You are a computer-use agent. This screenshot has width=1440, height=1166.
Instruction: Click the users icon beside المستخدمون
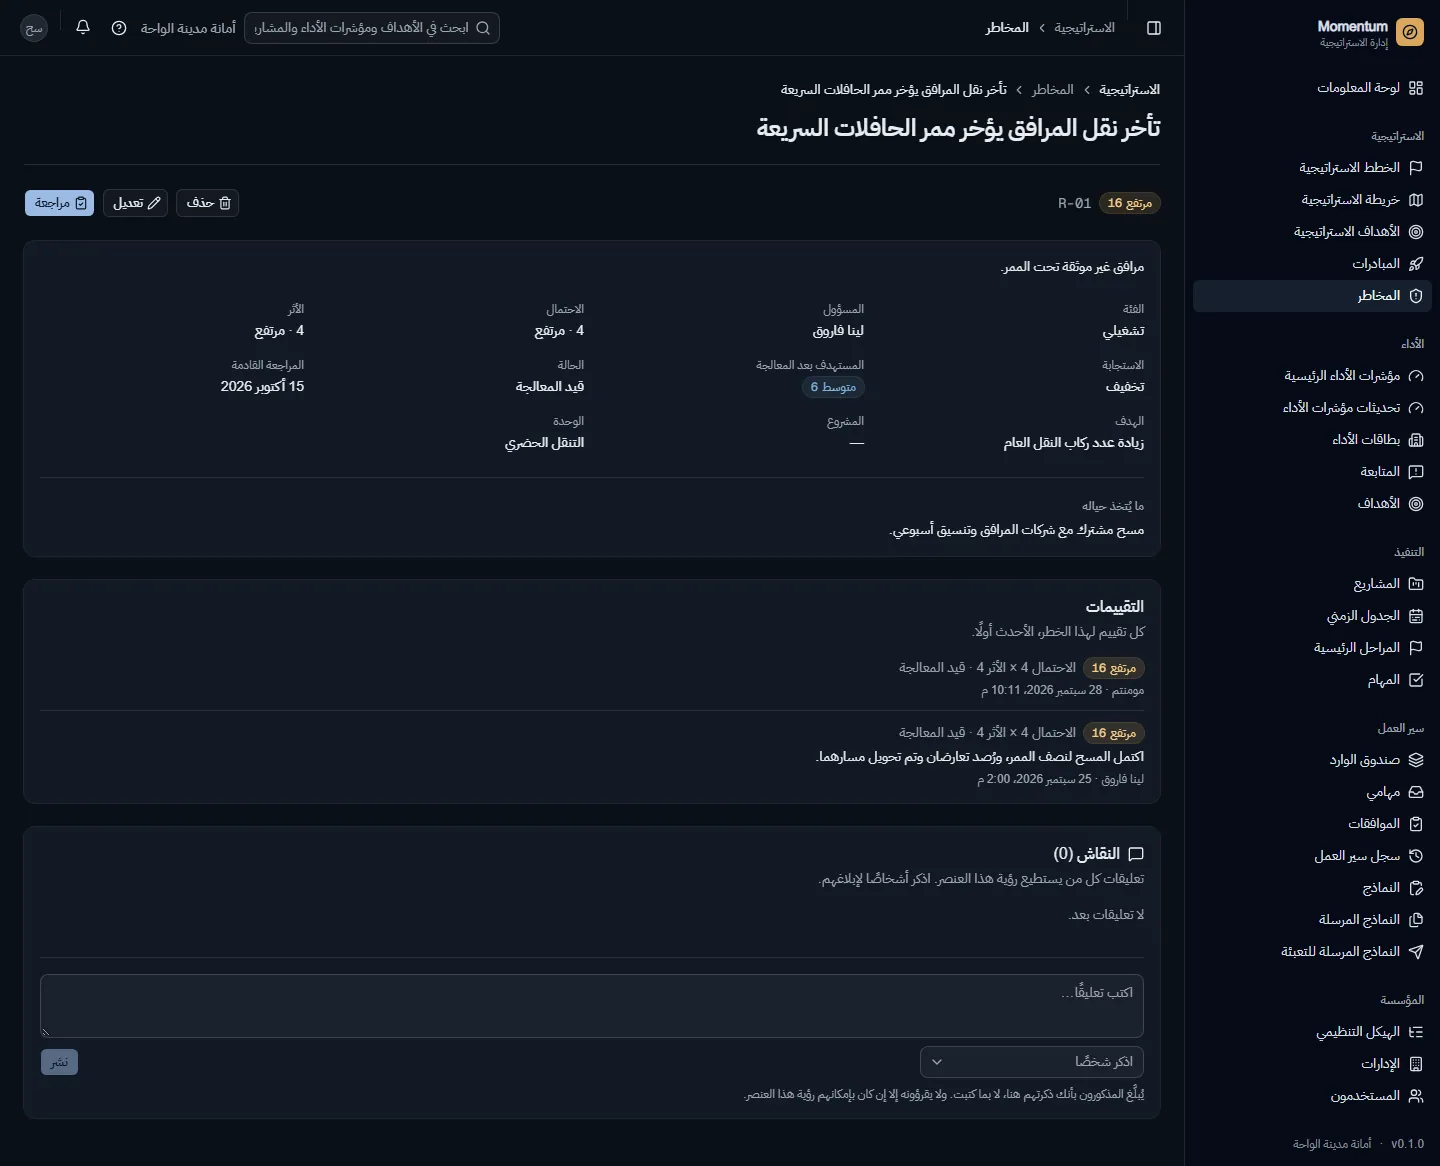click(1416, 1096)
